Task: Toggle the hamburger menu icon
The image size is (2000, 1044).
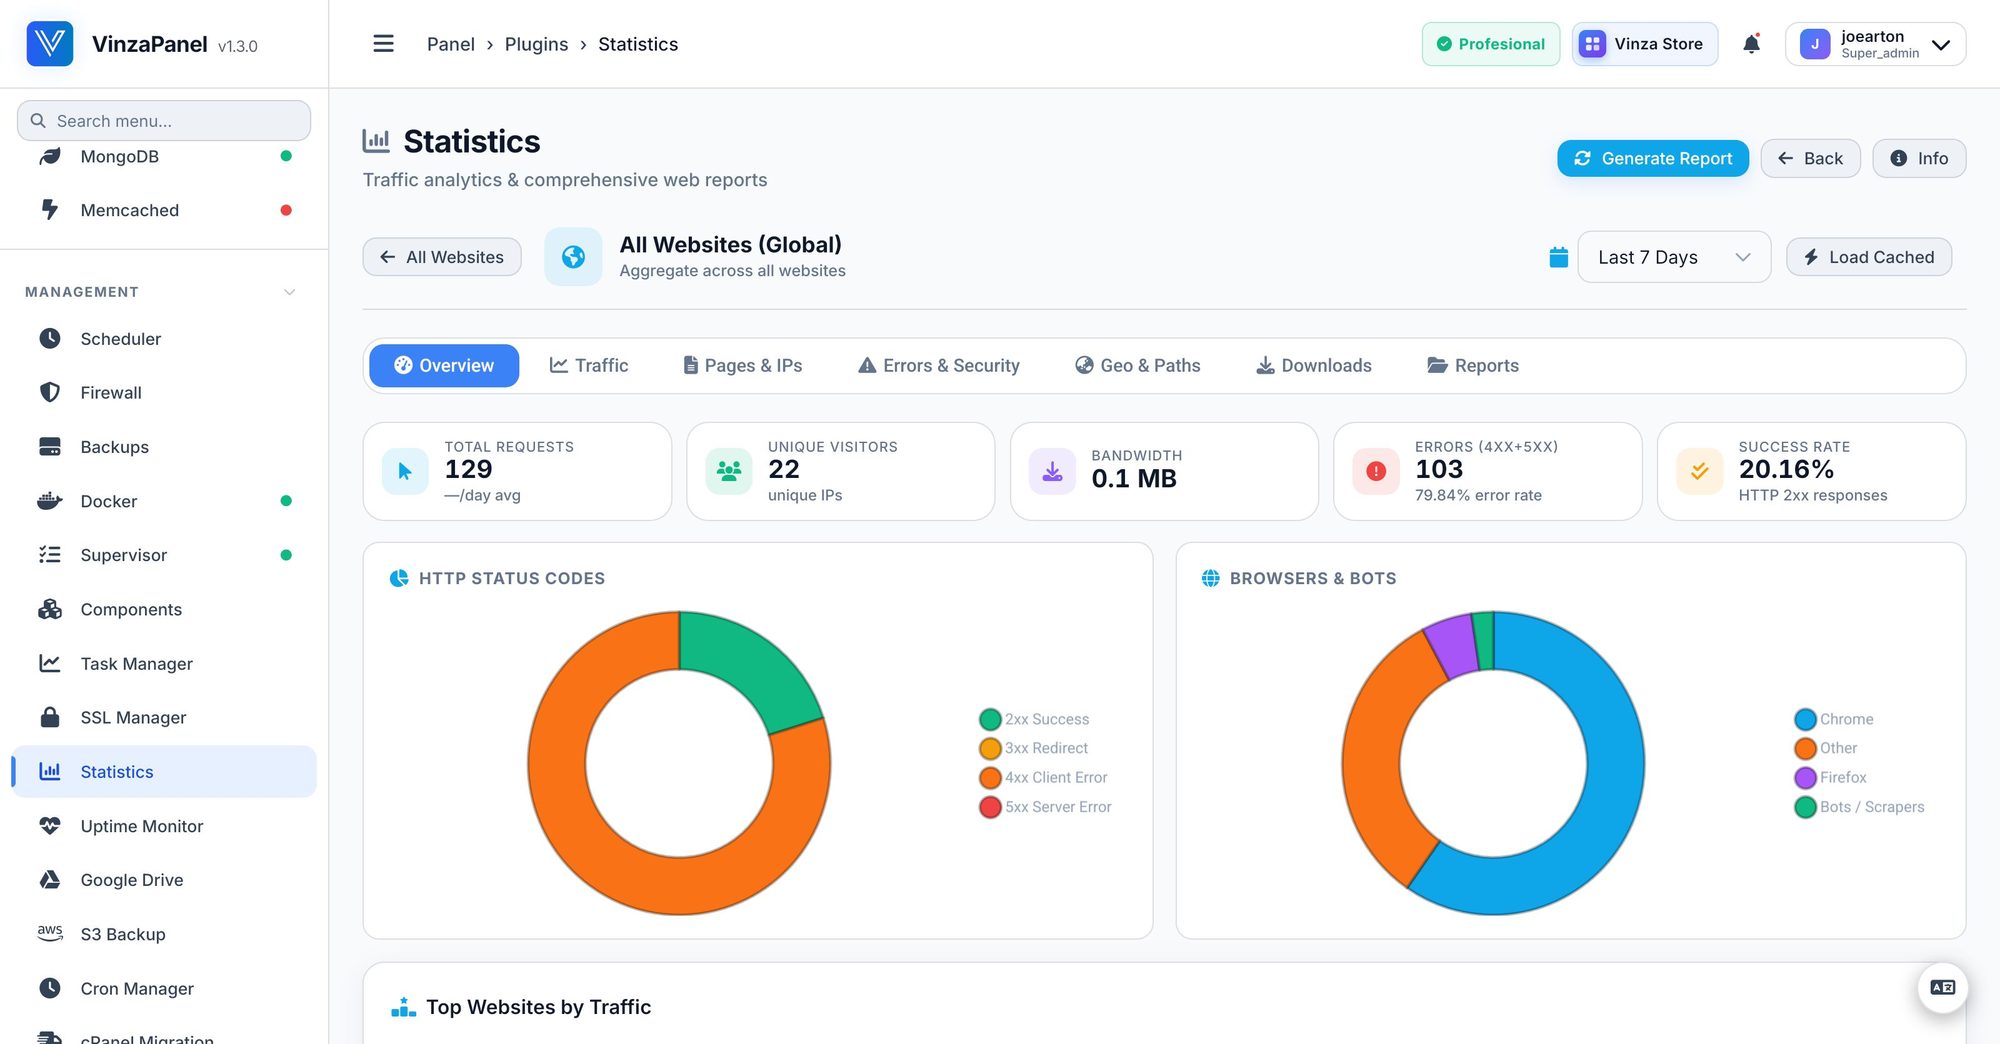Action: coord(383,44)
